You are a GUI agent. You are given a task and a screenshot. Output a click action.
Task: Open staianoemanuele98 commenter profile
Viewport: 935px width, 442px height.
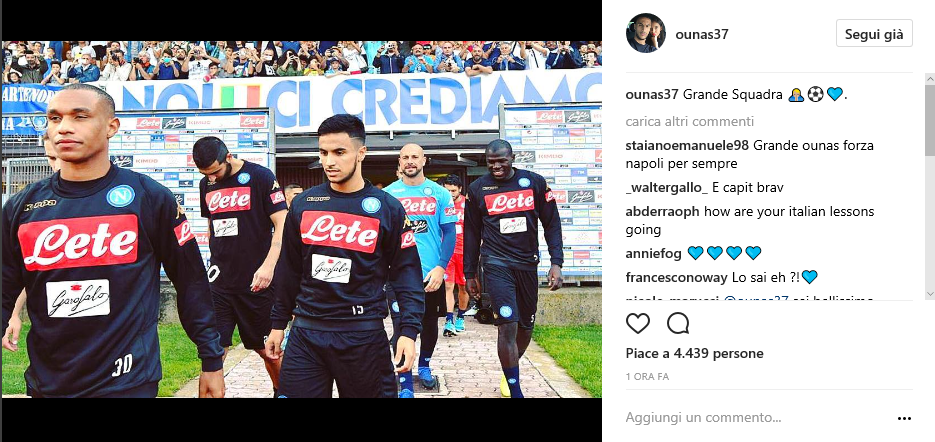coord(688,146)
